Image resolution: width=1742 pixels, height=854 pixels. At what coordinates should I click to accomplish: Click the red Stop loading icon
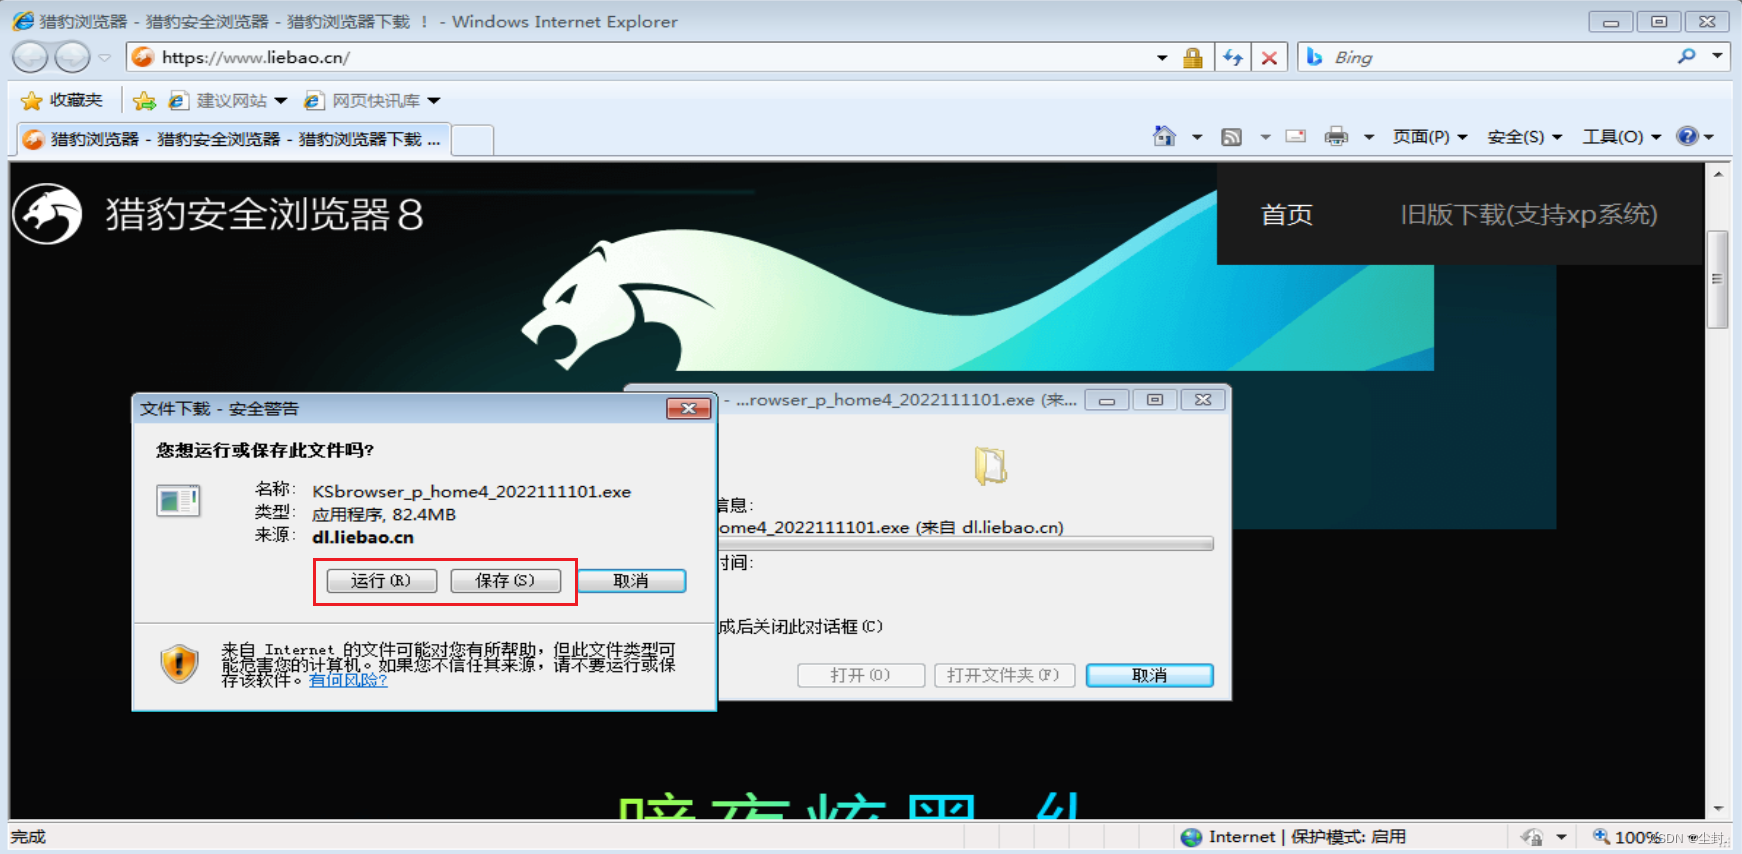(x=1269, y=58)
